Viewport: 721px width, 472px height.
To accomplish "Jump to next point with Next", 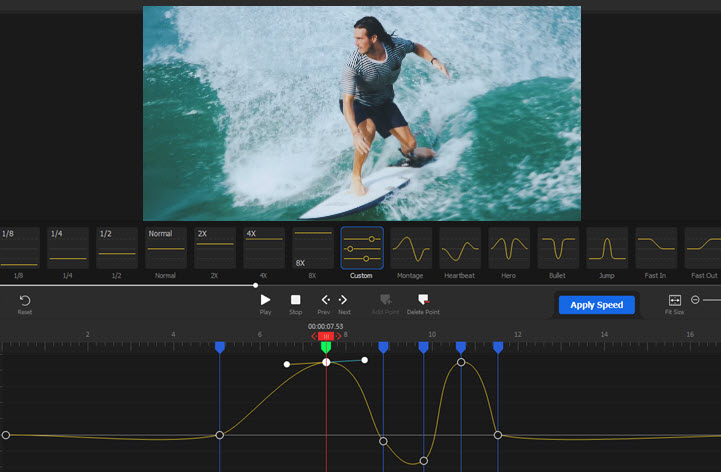I will [x=344, y=300].
